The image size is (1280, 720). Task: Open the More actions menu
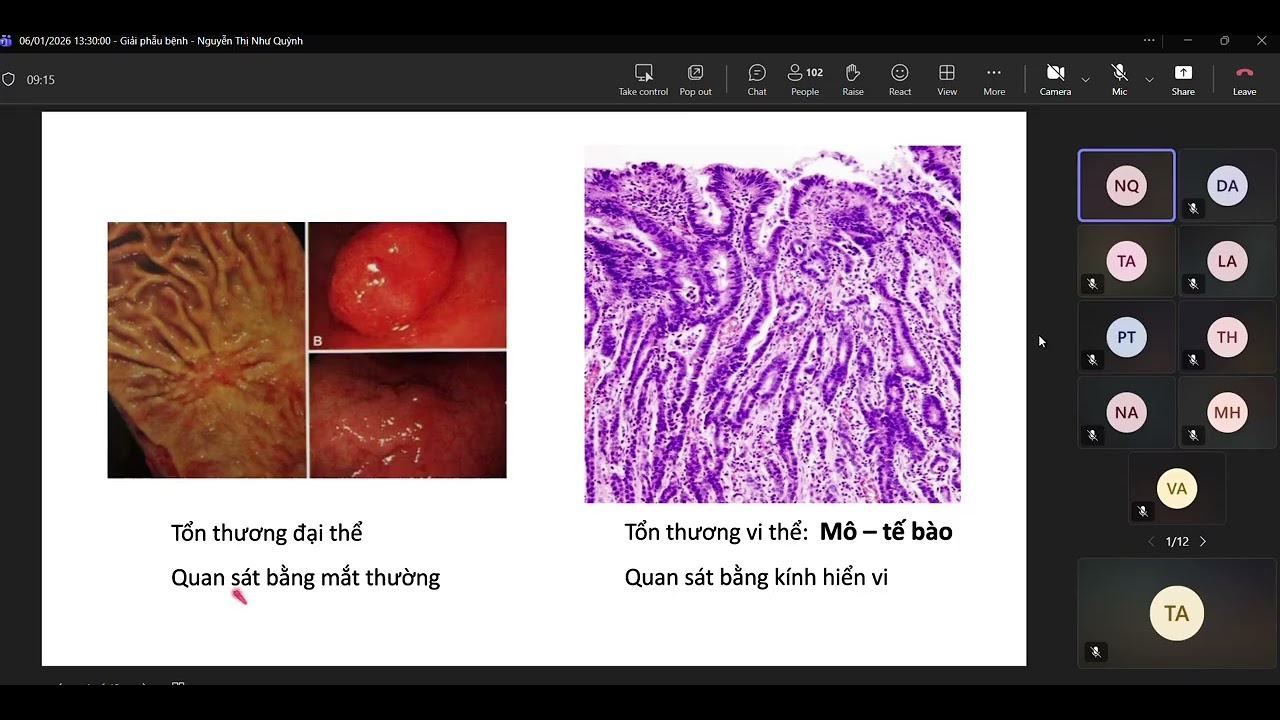(x=994, y=80)
